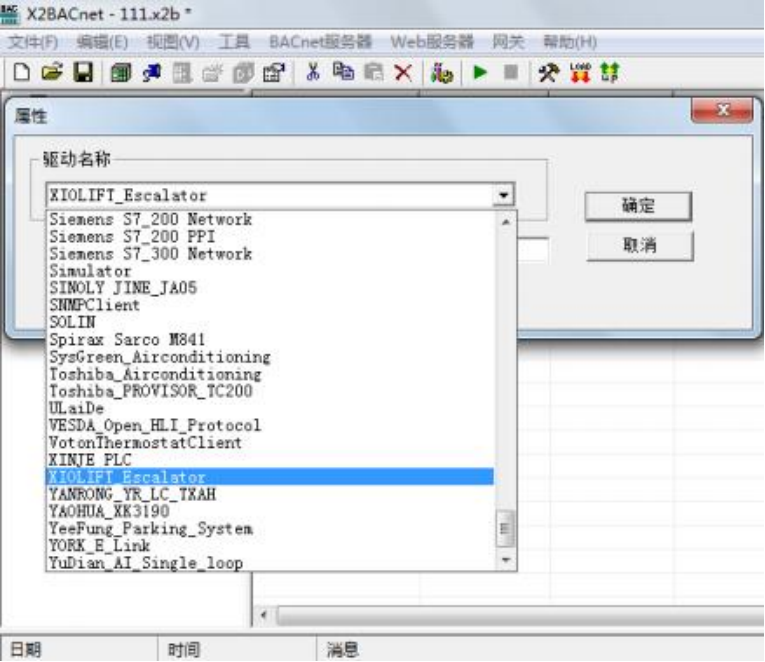Image resolution: width=765 pixels, height=662 pixels.
Task: Click the Paste toolbar icon
Action: (374, 73)
